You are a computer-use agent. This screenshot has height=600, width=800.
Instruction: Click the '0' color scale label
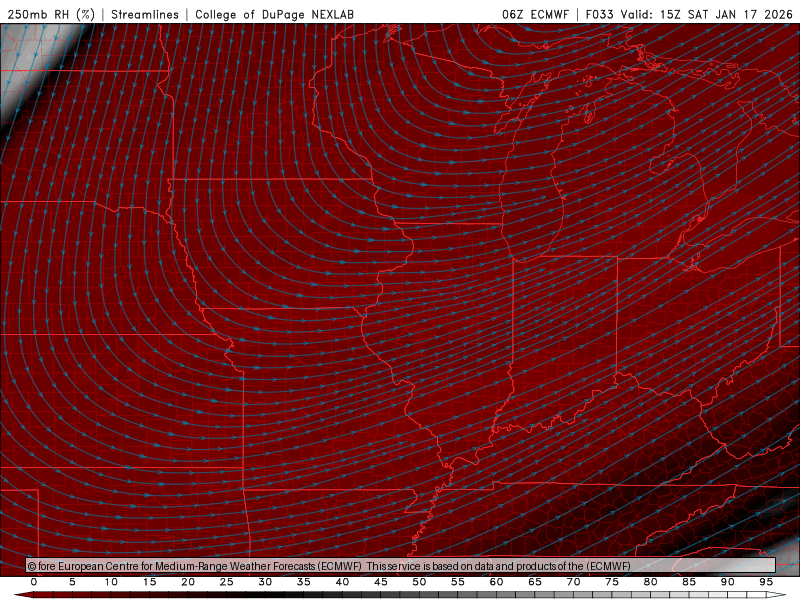(x=34, y=582)
